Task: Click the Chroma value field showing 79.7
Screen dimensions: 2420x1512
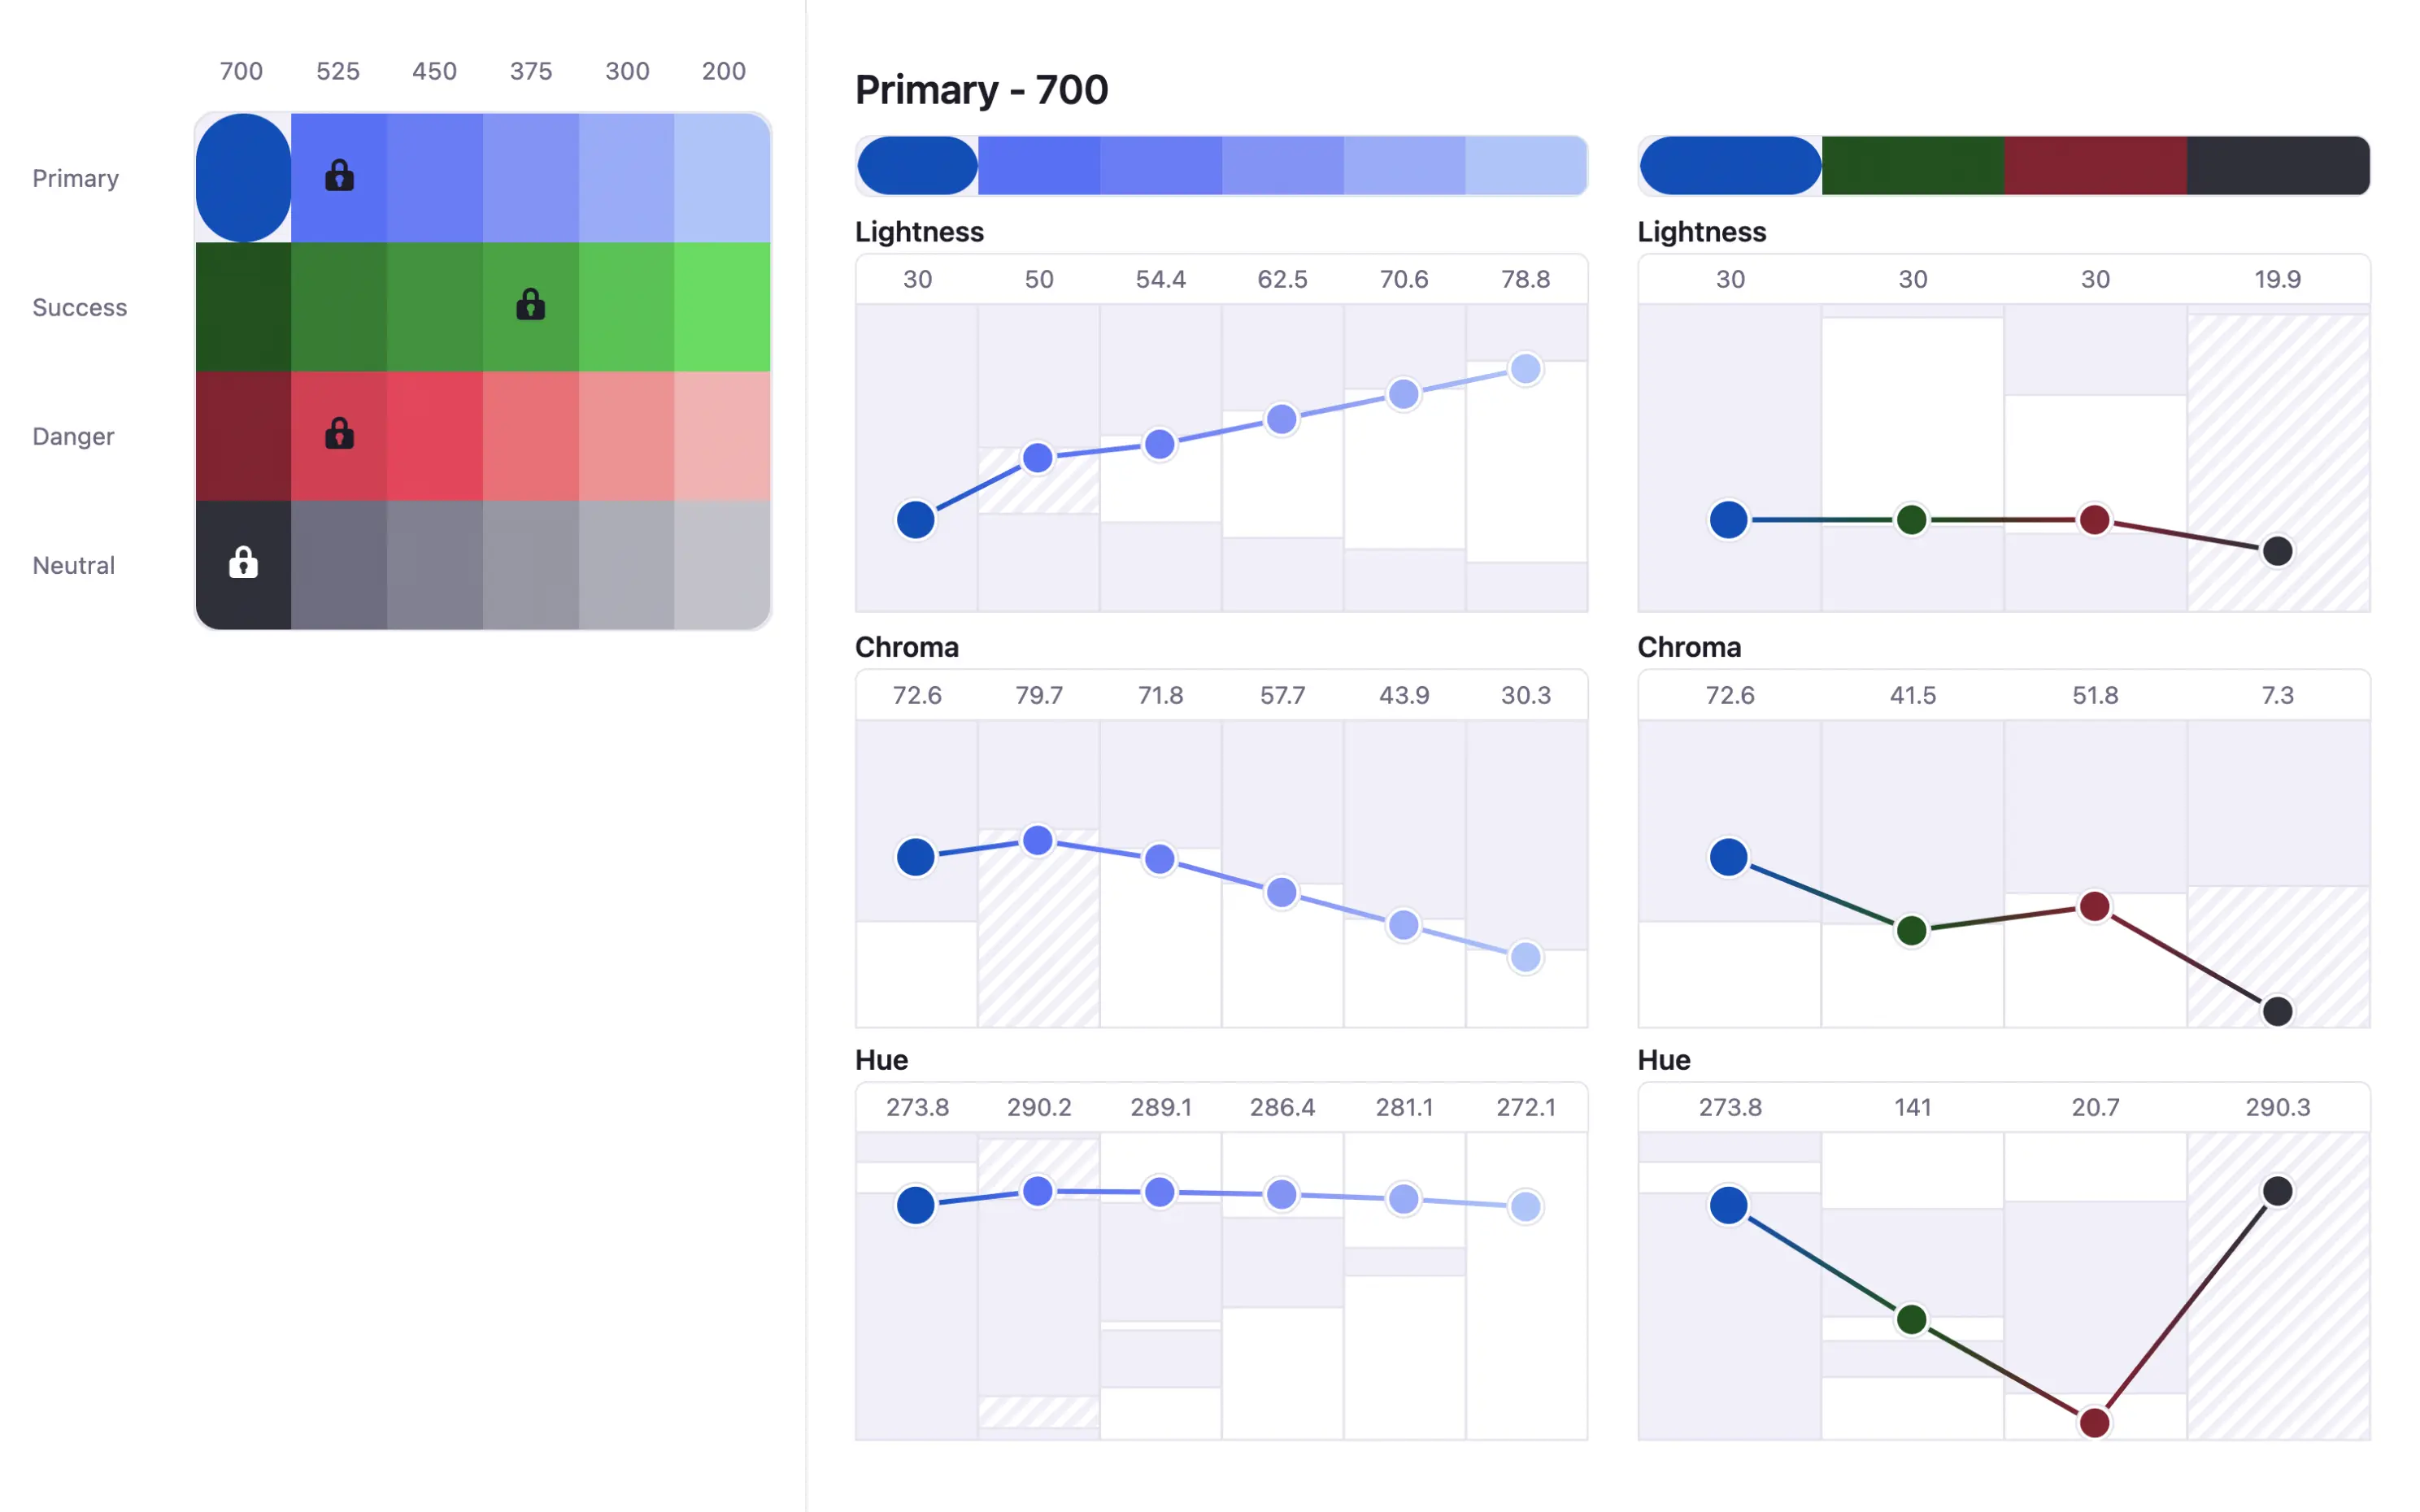Action: [x=1039, y=695]
